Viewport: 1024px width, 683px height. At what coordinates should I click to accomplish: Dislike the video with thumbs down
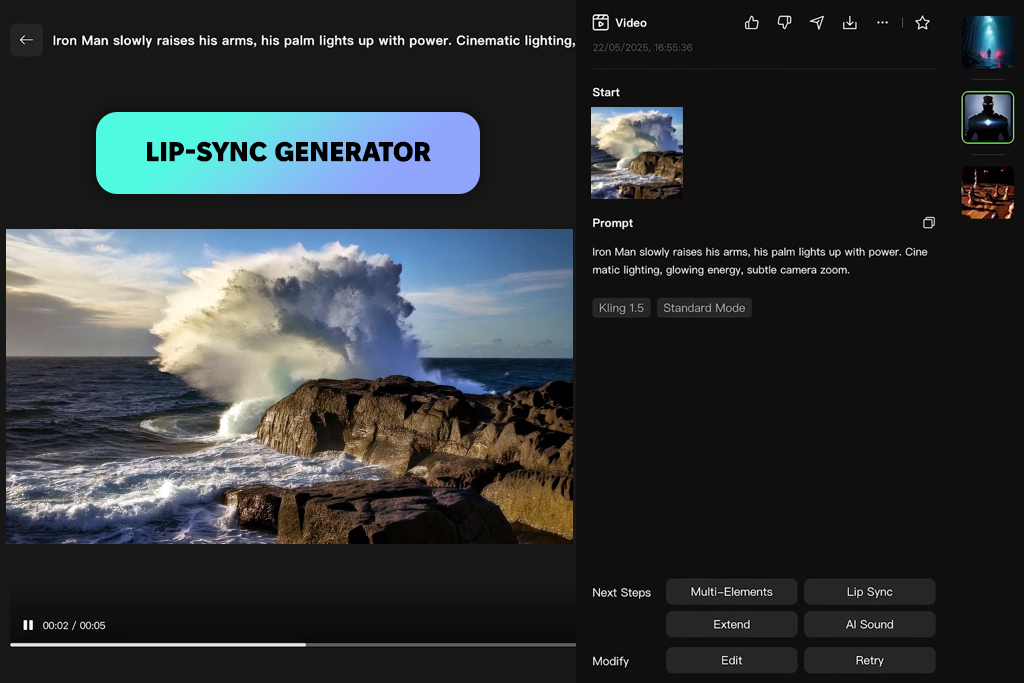tap(784, 23)
